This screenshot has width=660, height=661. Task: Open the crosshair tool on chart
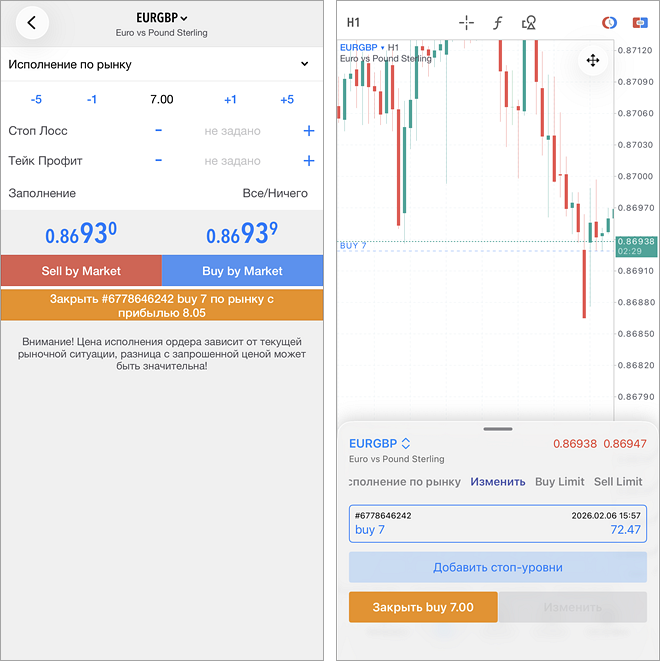(466, 23)
